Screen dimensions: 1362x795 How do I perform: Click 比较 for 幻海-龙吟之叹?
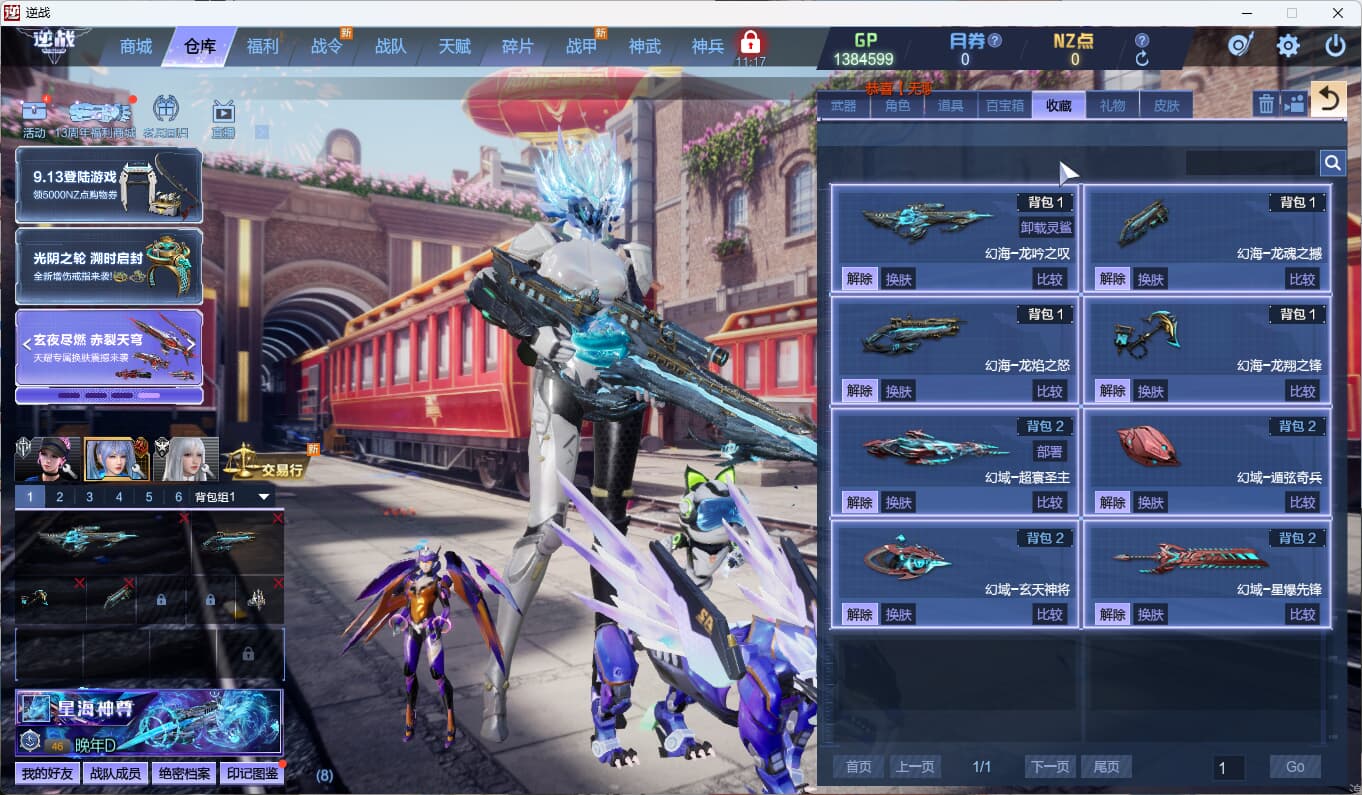1049,279
